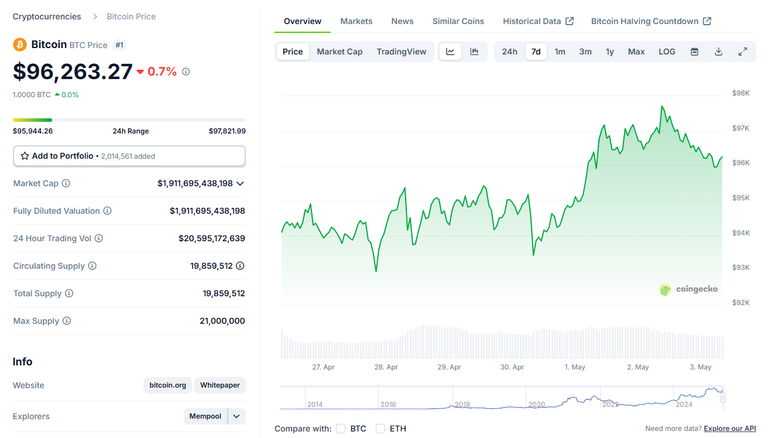Switch chart to Market Cap mode

[x=339, y=51]
